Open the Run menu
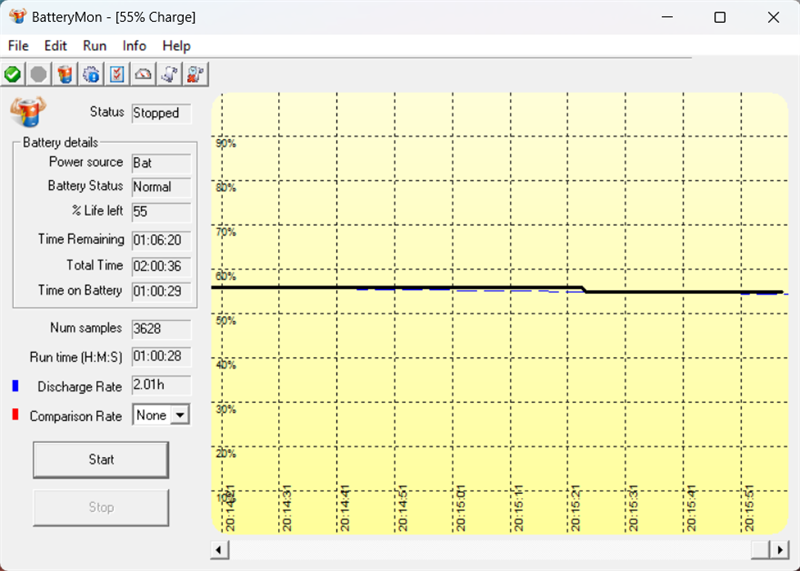The height and width of the screenshot is (571, 800). [x=95, y=46]
